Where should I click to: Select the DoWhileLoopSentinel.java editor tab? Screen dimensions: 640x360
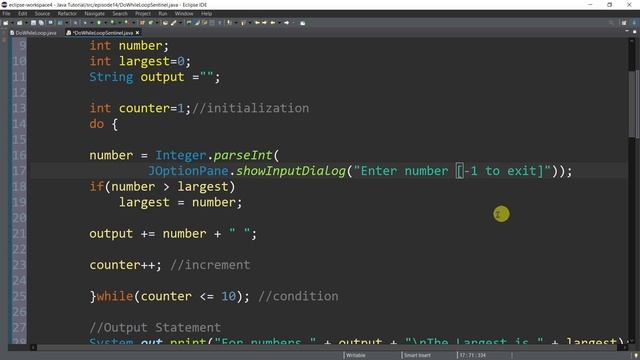100,33
